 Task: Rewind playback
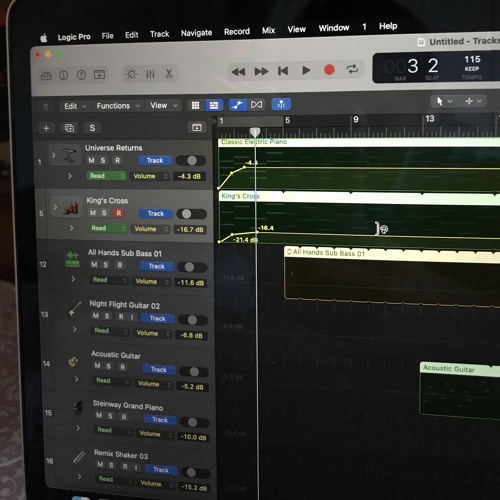(238, 72)
